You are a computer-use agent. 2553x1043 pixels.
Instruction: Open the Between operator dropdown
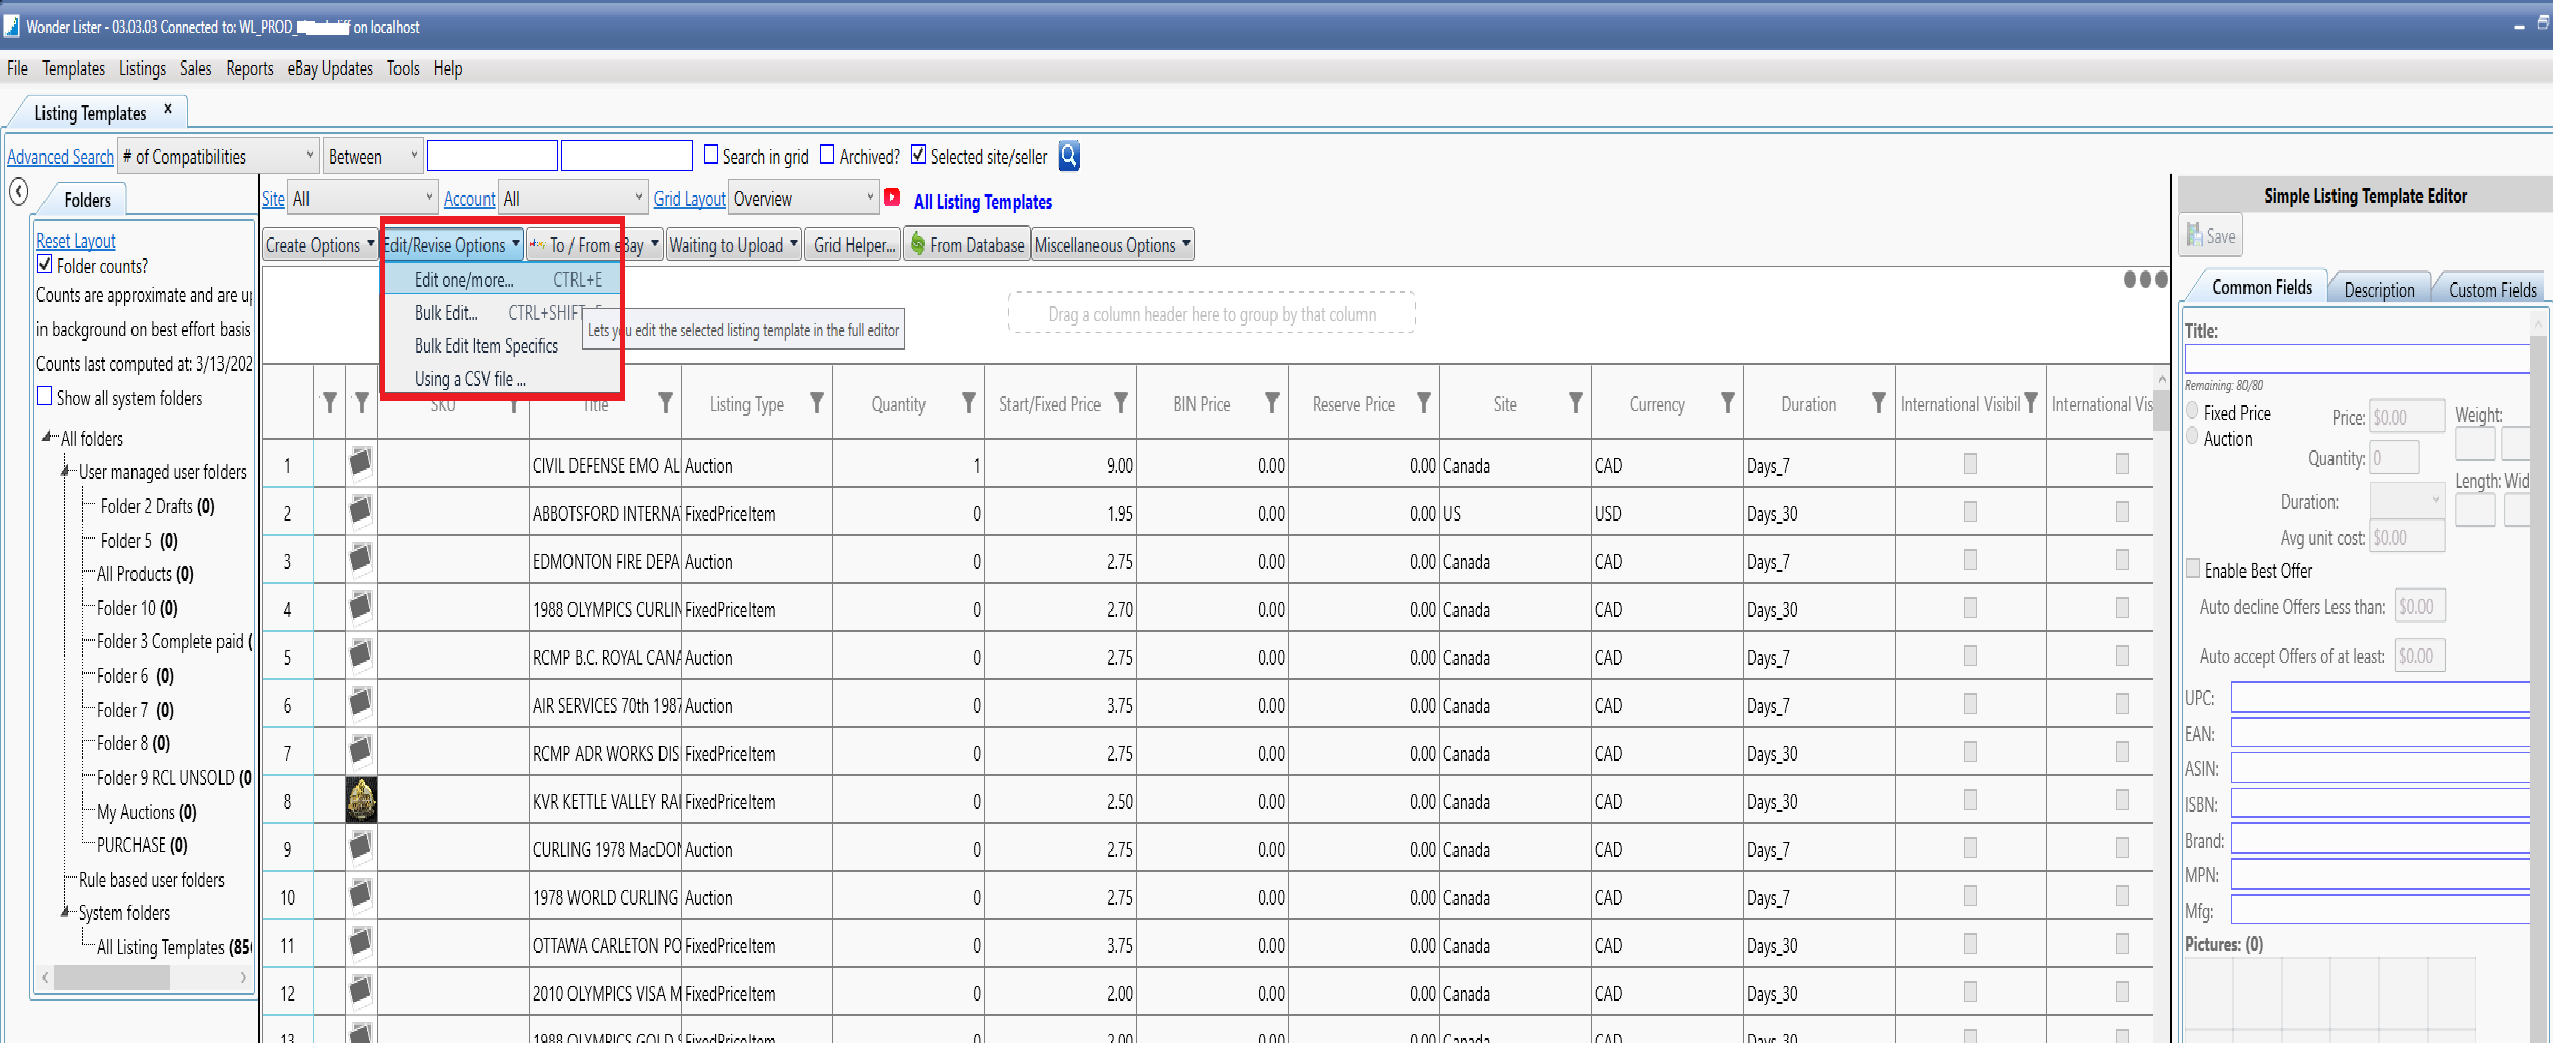pos(372,156)
